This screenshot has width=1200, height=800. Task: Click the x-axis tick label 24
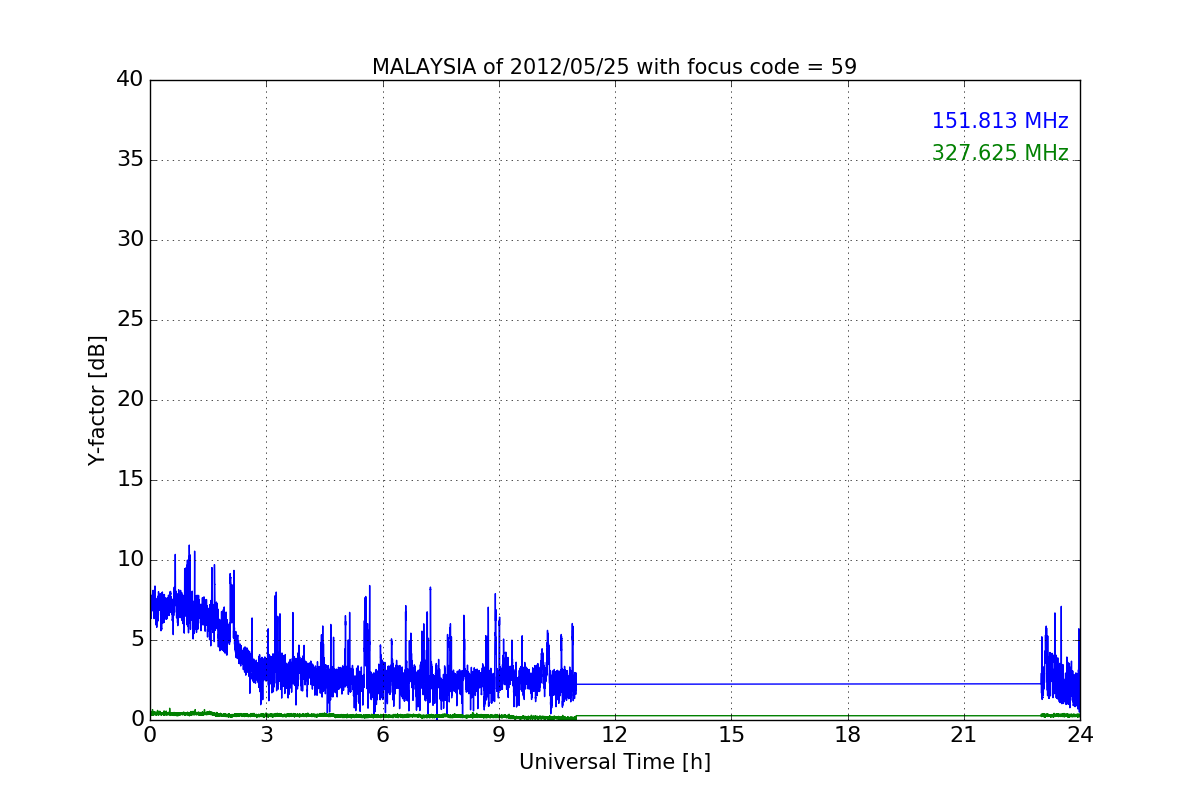1080,734
